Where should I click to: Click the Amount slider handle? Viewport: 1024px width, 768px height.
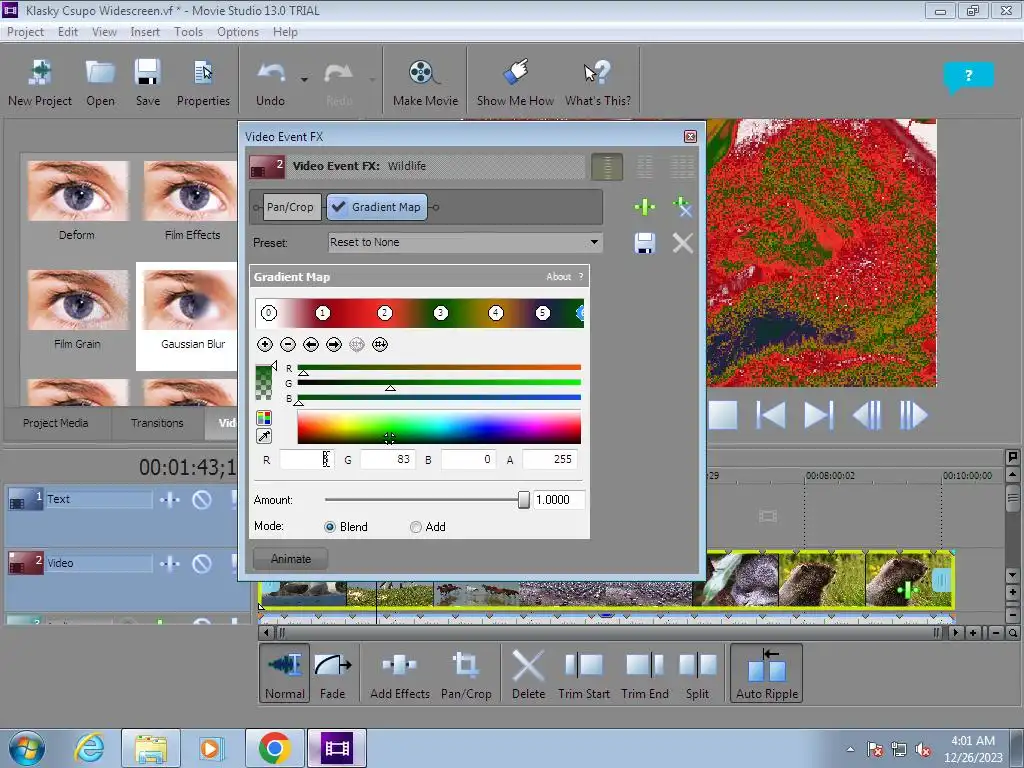pyautogui.click(x=524, y=500)
